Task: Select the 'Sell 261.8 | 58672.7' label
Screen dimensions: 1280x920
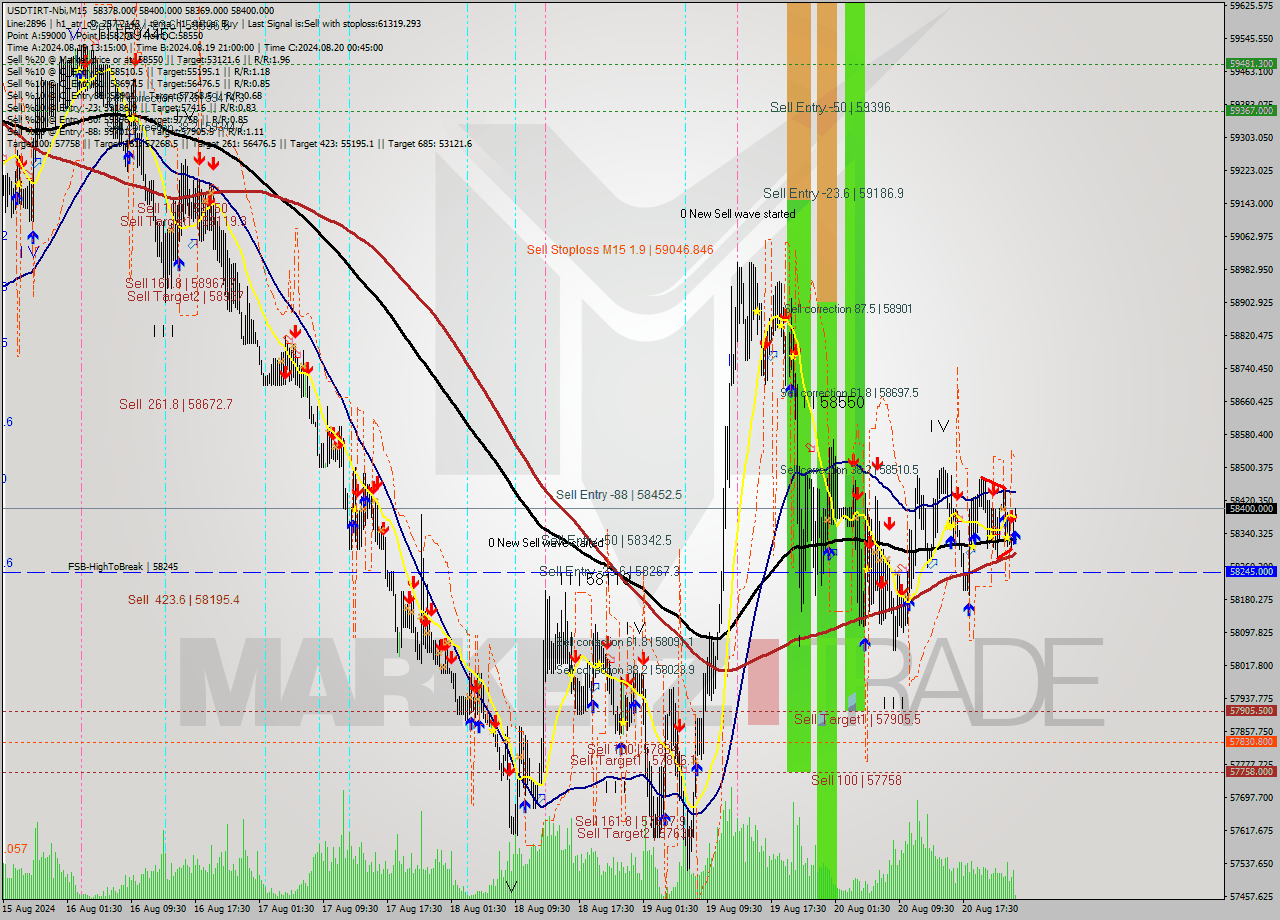Action: pyautogui.click(x=176, y=404)
